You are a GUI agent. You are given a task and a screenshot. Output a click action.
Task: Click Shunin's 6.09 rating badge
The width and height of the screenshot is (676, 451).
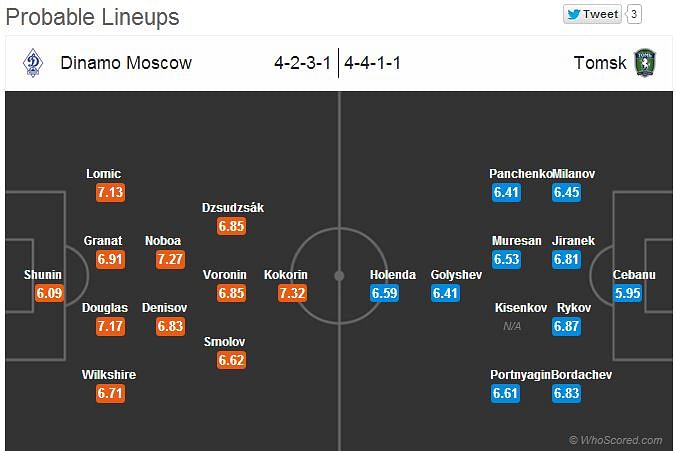pyautogui.click(x=49, y=293)
